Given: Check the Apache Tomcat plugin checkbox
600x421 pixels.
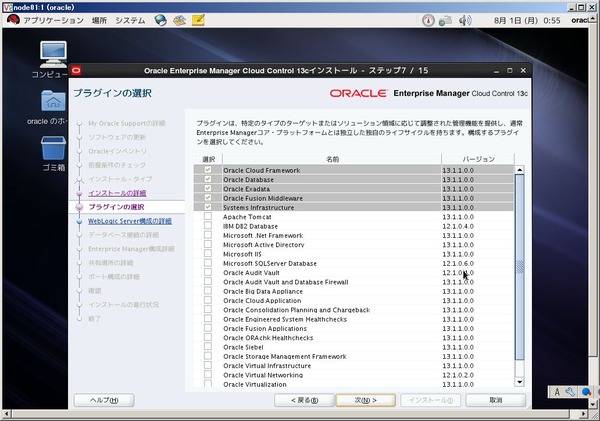Looking at the screenshot, I should 208,216.
